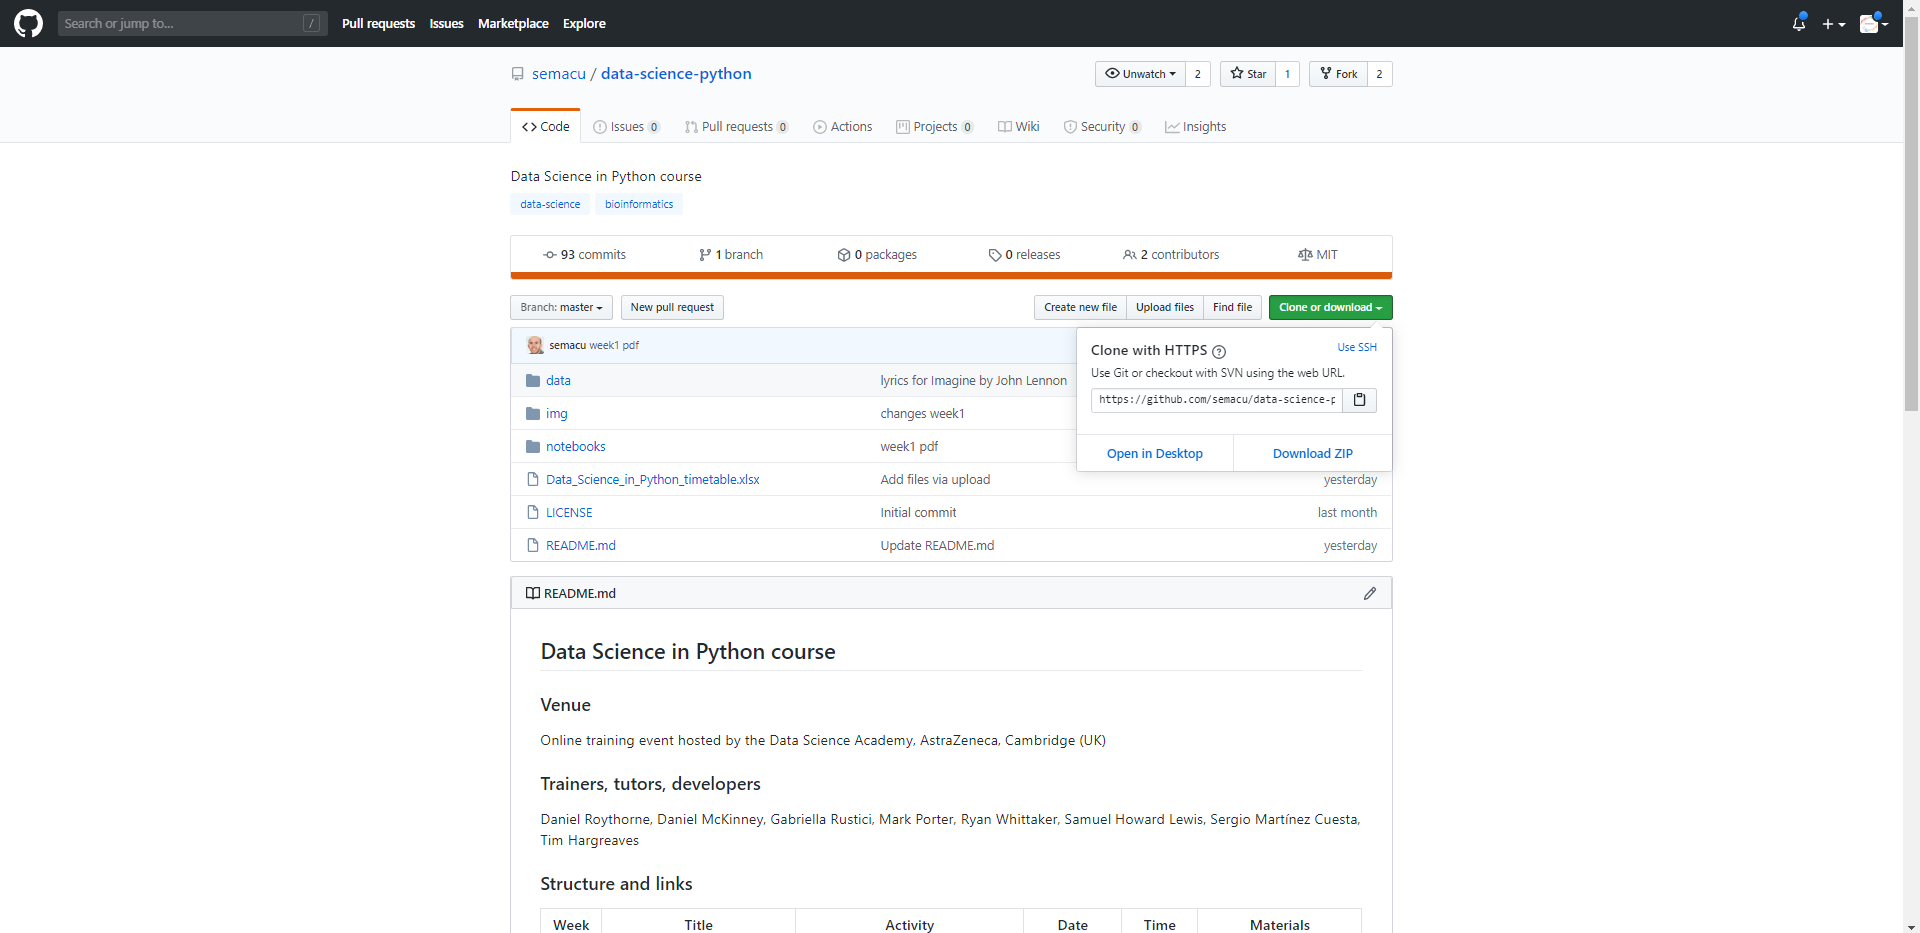View the 1 branch list
This screenshot has height=933, width=1920.
click(731, 255)
